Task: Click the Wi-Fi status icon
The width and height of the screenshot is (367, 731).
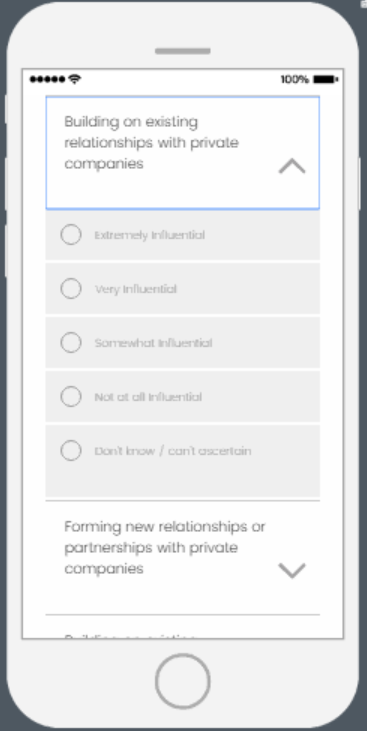Action: (x=75, y=79)
